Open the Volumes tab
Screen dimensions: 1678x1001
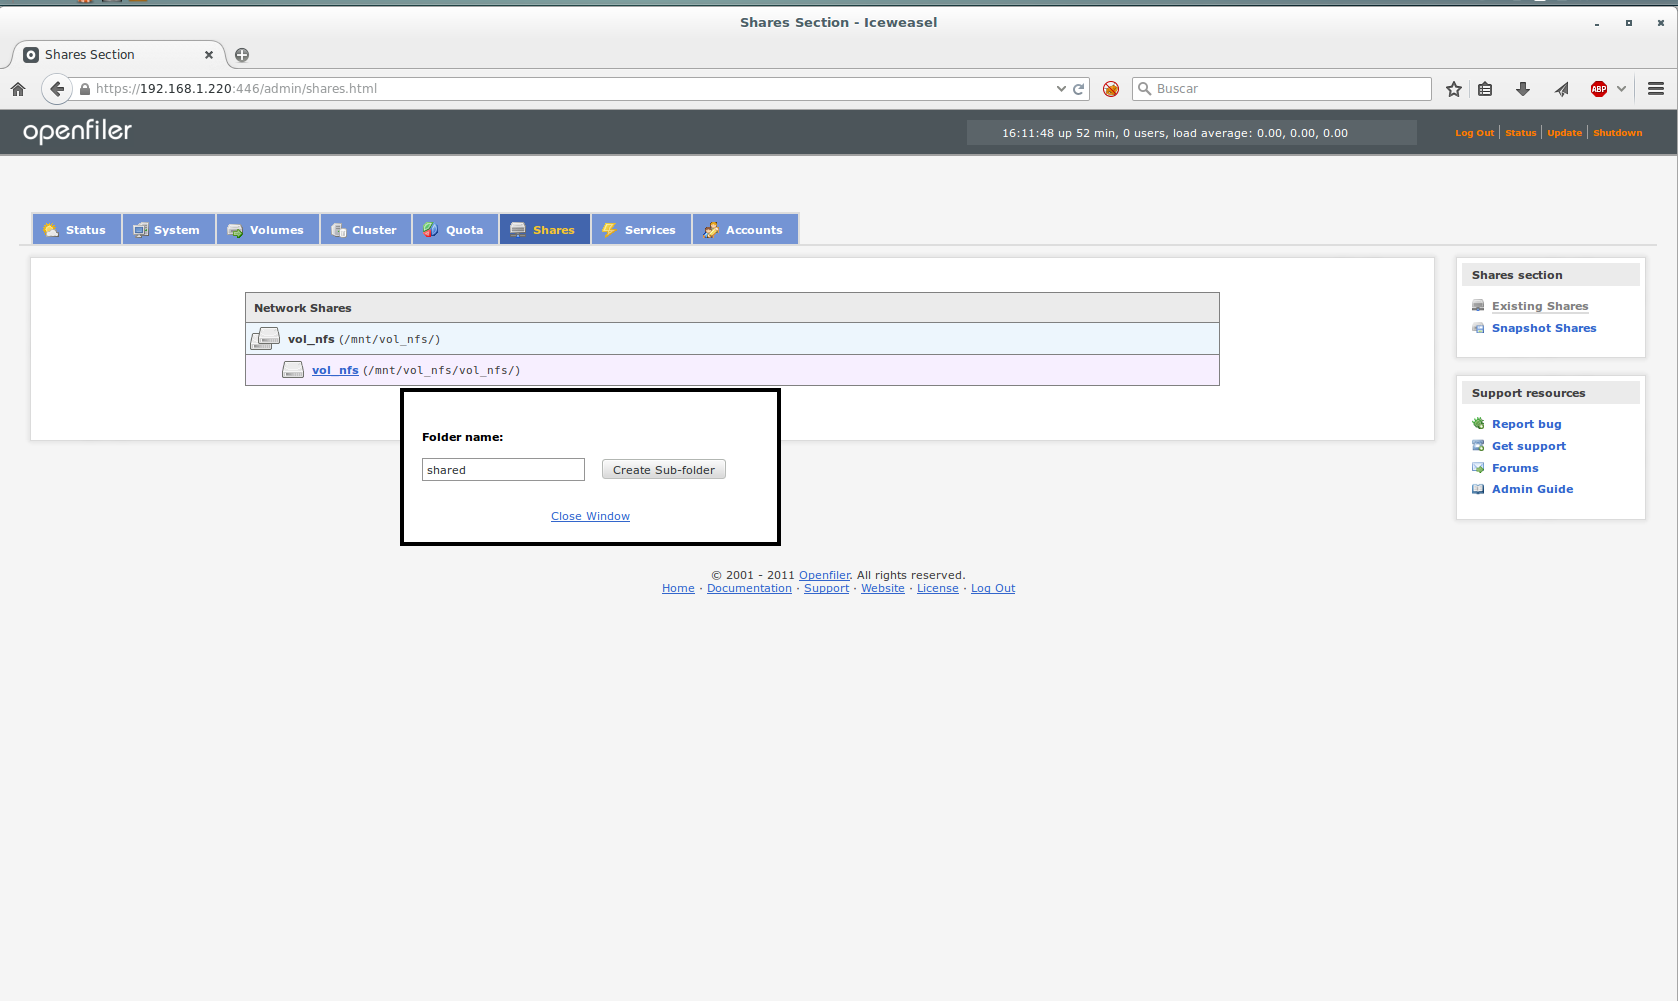(266, 230)
